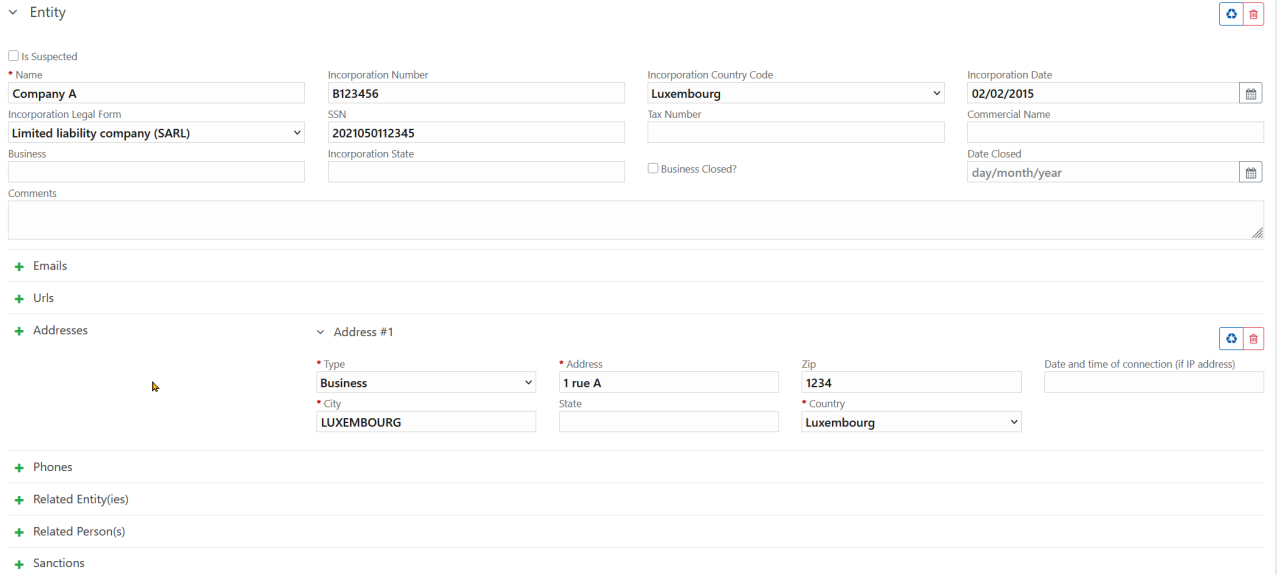Screen dimensions: 1280x575
Task: Open the address Country dropdown
Action: [911, 423]
